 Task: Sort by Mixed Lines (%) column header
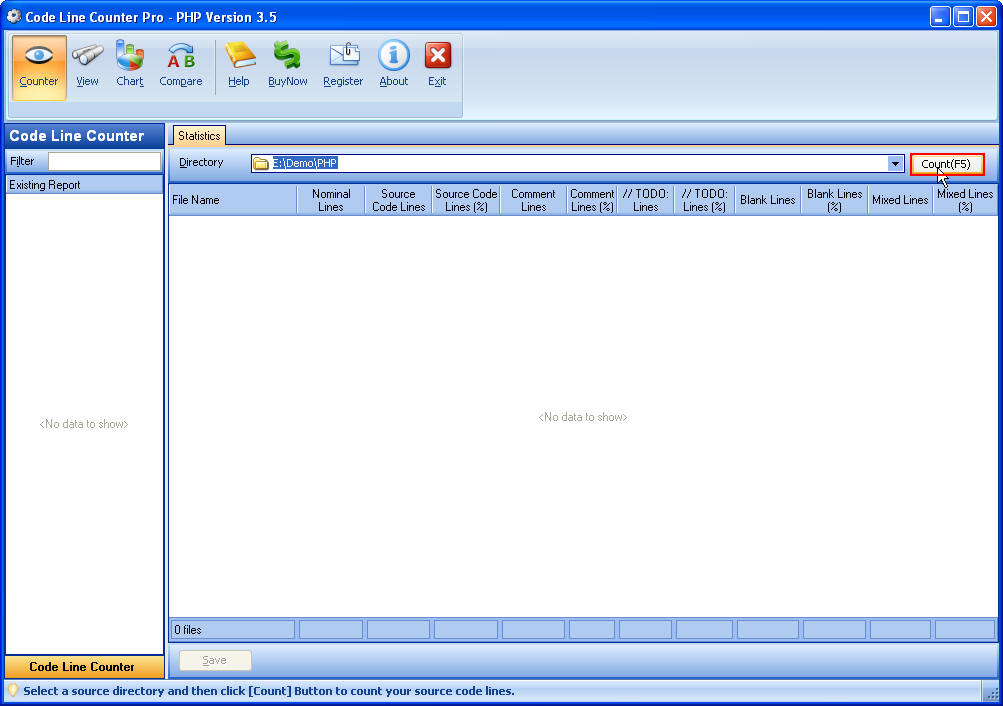[x=965, y=200]
